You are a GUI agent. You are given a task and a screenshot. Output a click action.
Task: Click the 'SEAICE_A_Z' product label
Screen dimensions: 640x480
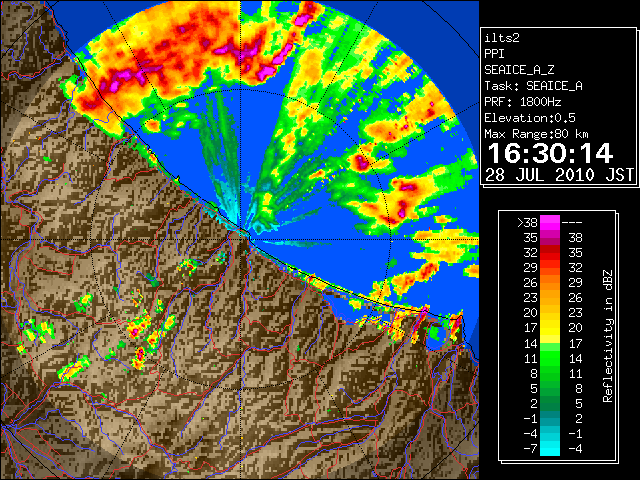tap(519, 70)
